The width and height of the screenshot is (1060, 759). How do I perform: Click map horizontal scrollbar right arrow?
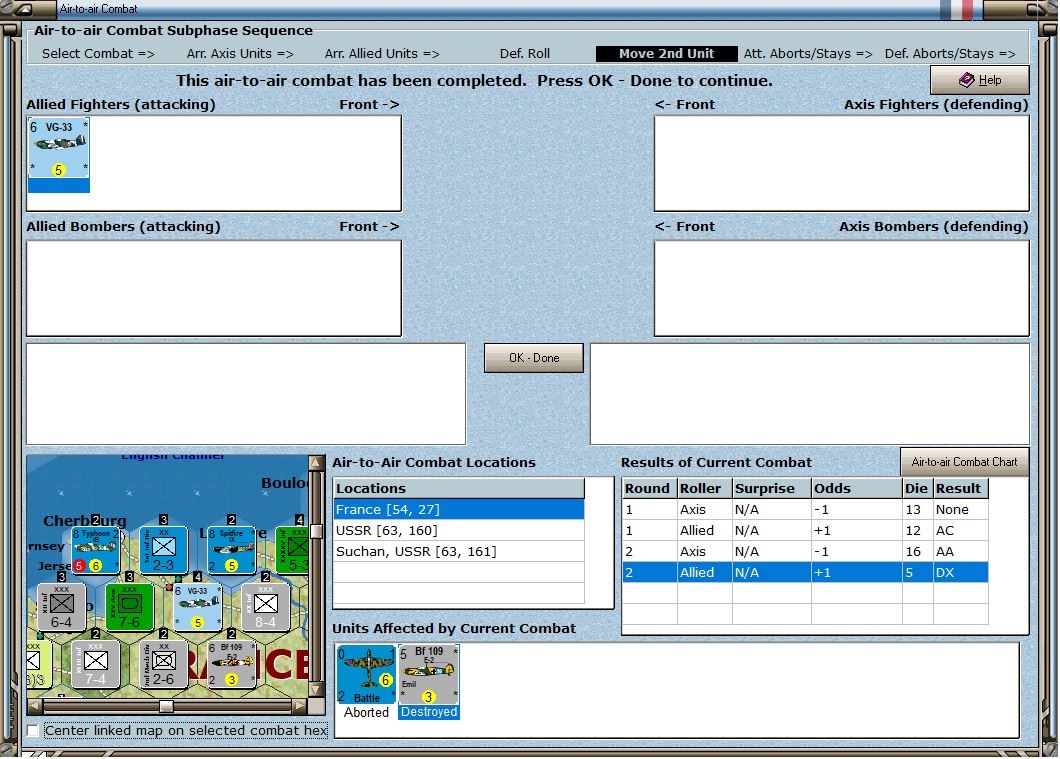click(x=299, y=706)
